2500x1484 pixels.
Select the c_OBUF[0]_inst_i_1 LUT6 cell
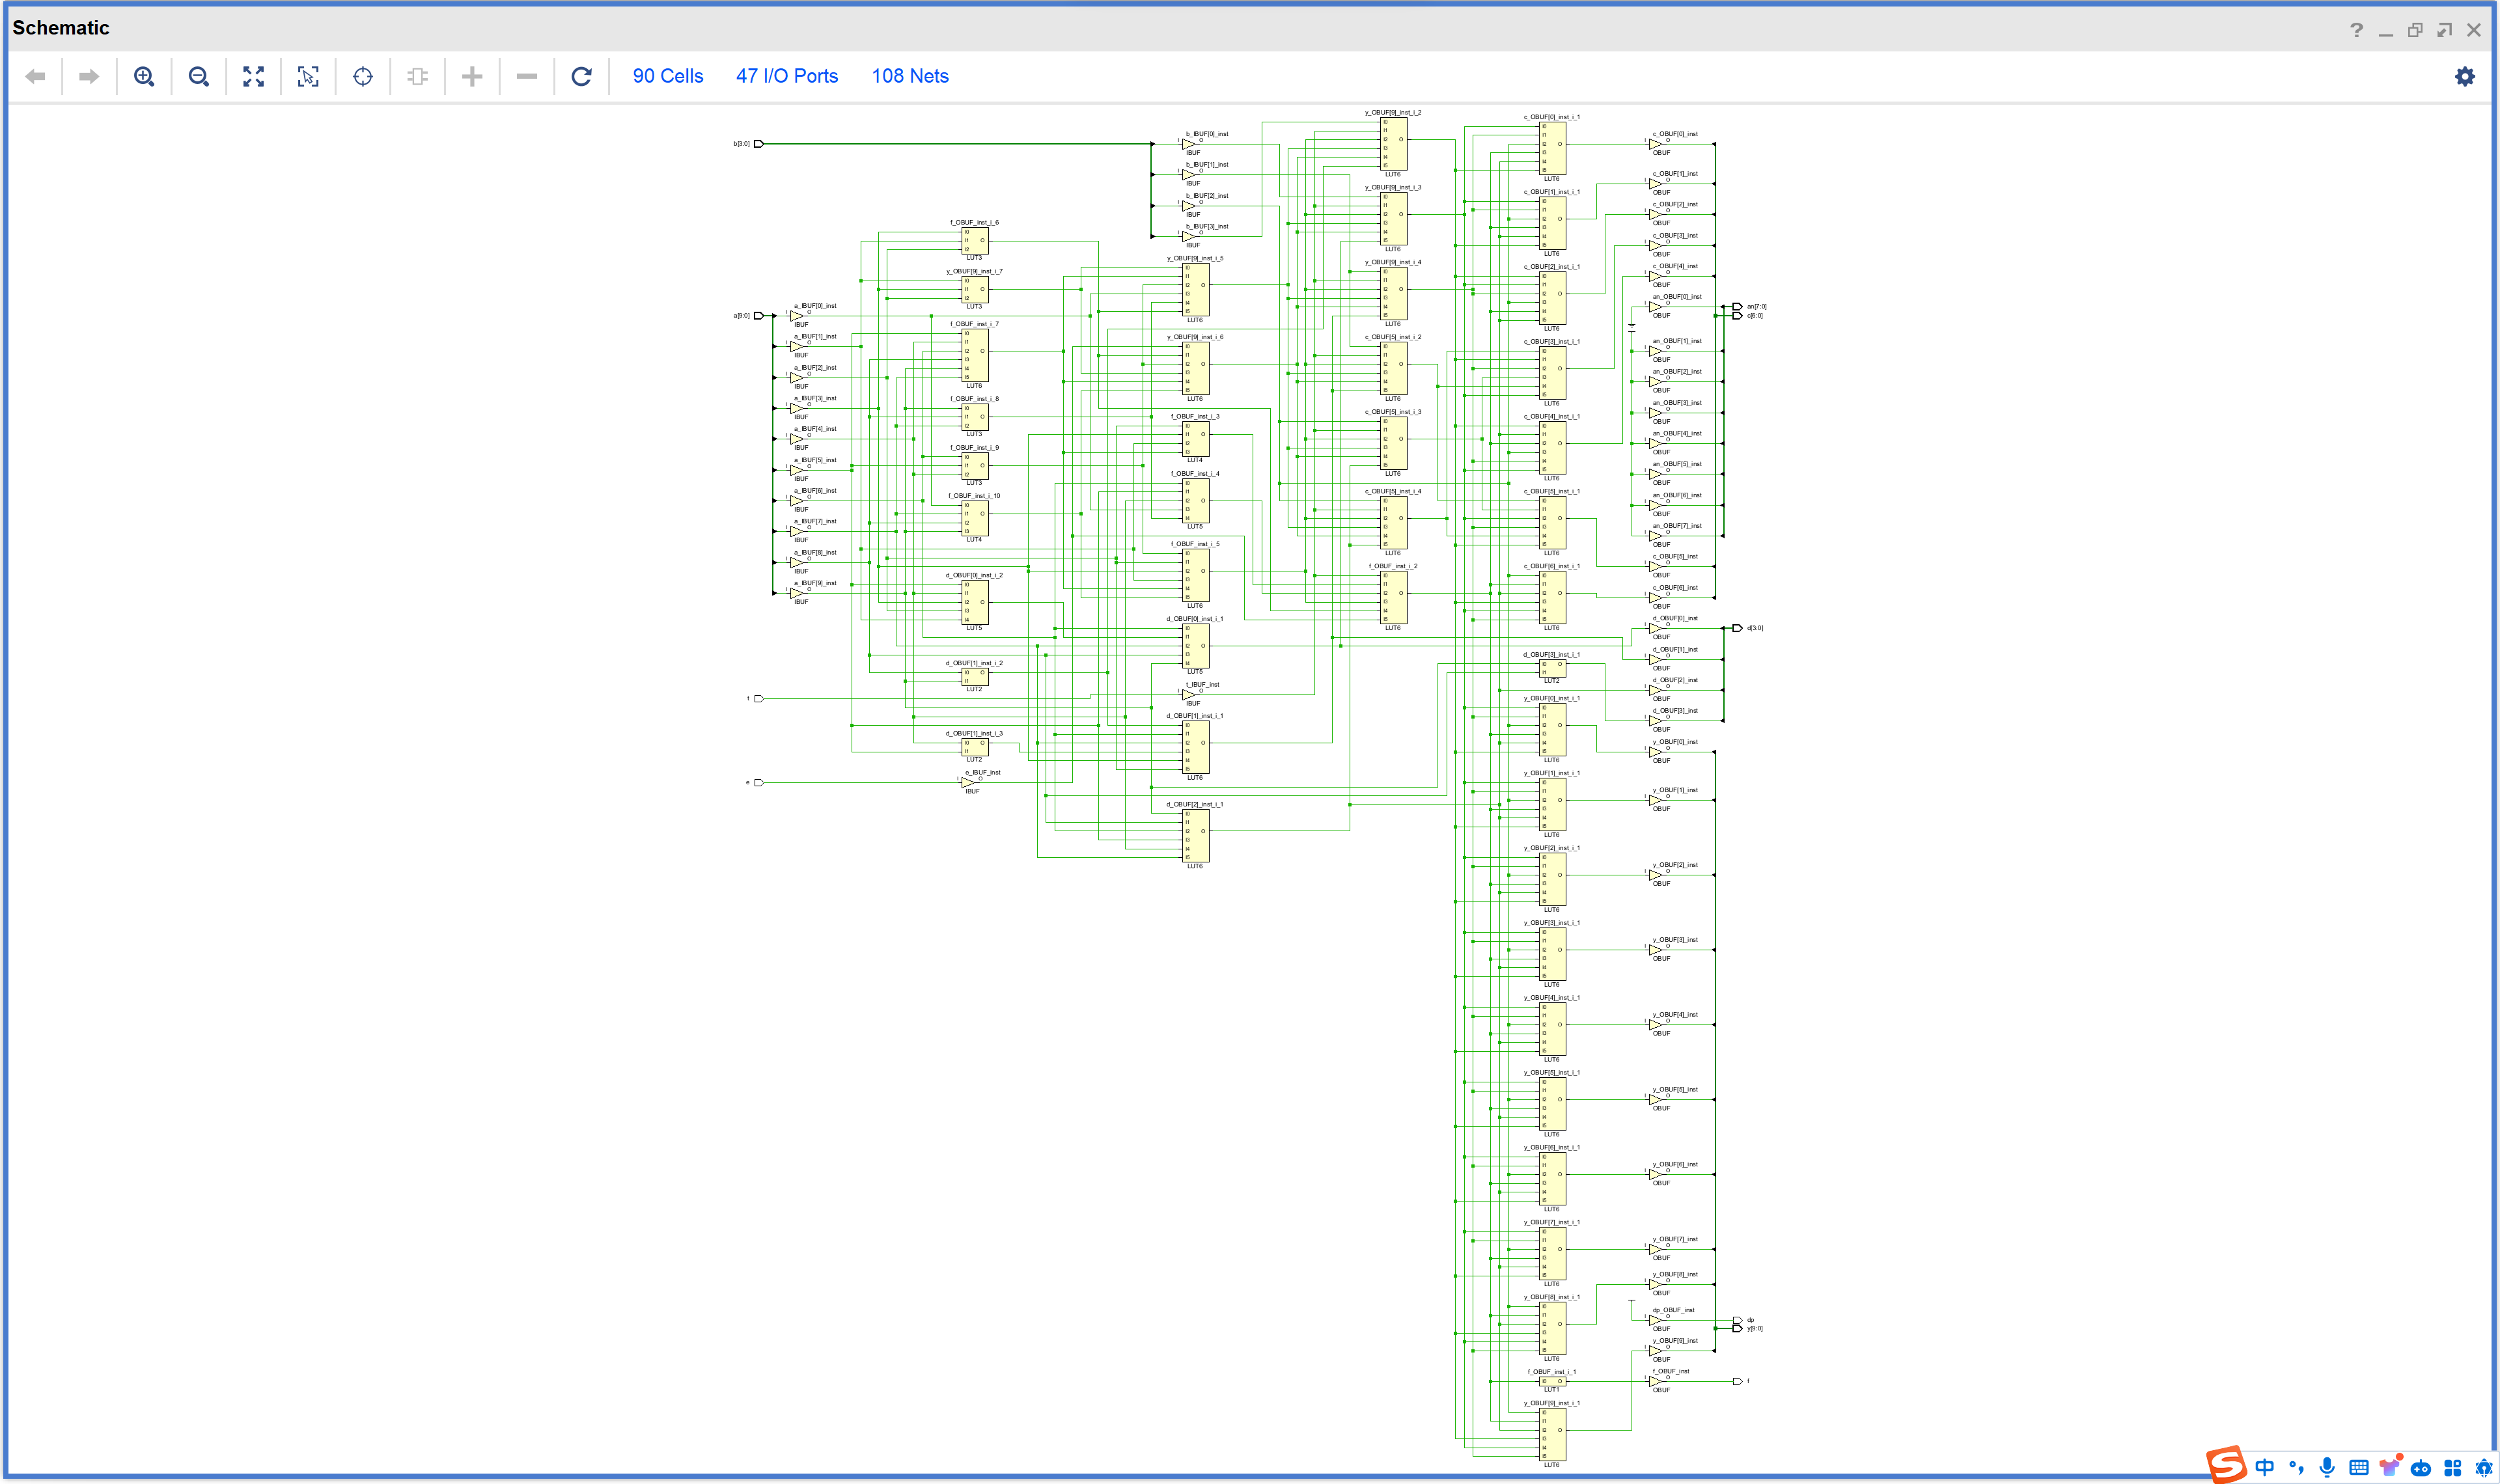click(1552, 148)
